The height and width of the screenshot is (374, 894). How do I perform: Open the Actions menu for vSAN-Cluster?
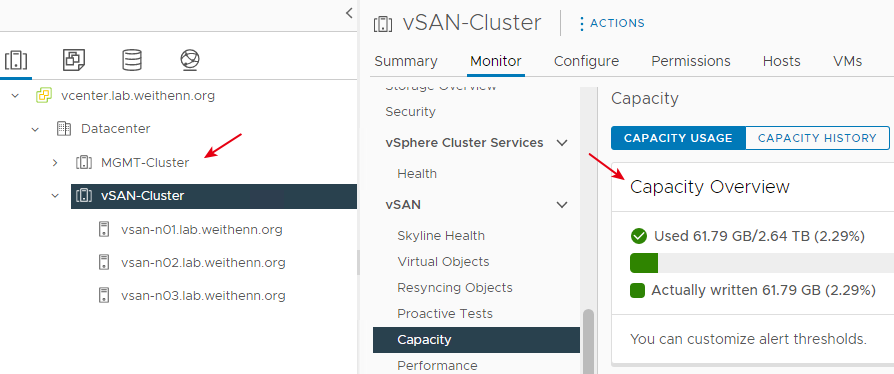(x=612, y=23)
